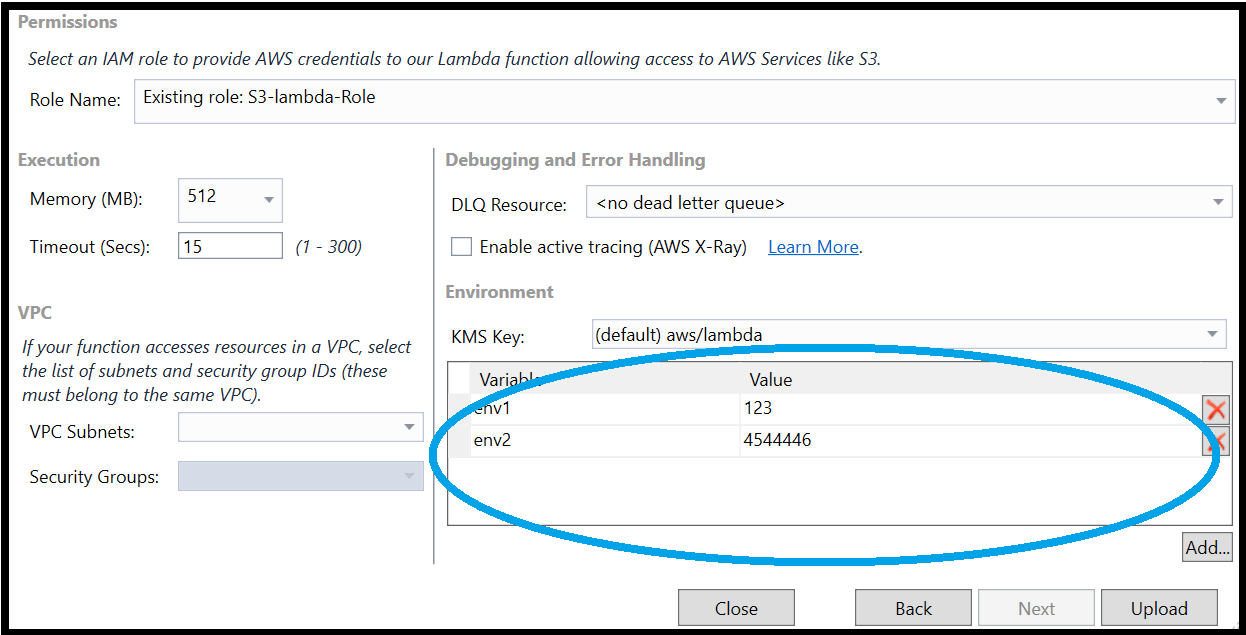
Task: Delete the env1 variable with red X
Action: pos(1216,409)
